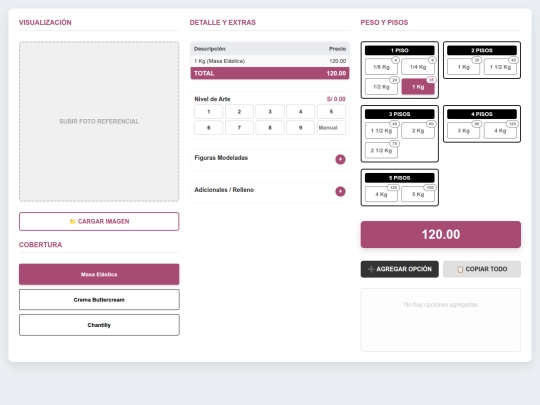Select 2 Kg under 3 PISOS
Image resolution: width=540 pixels, height=405 pixels.
pyautogui.click(x=418, y=131)
